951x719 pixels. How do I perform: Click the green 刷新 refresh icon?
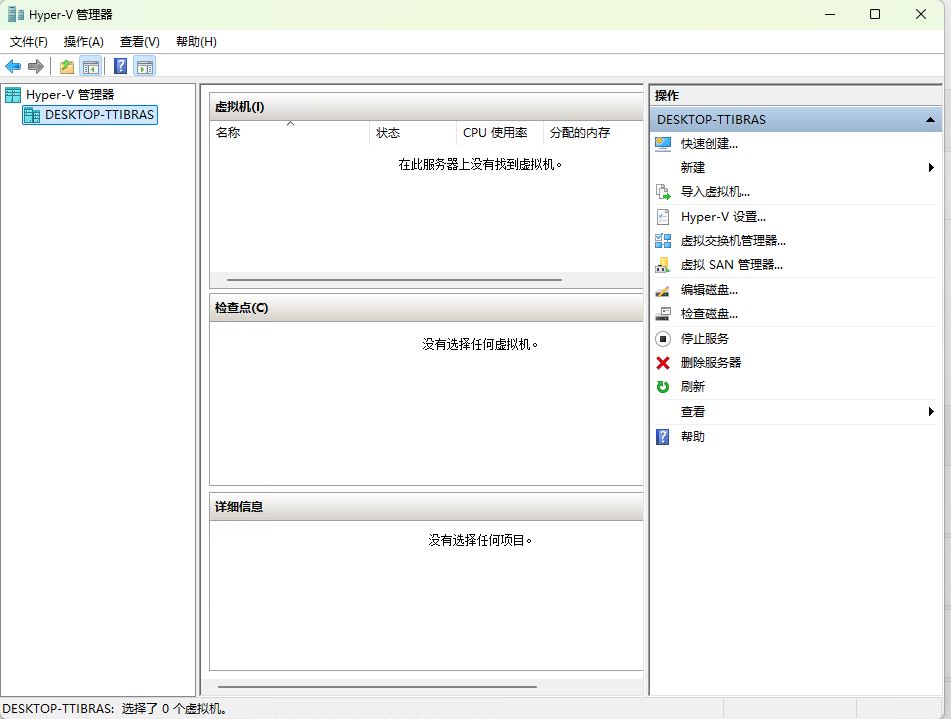tap(663, 387)
